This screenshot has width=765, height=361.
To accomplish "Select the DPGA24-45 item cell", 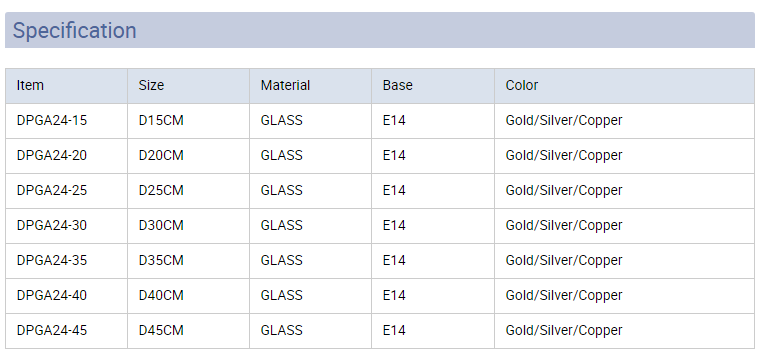I will tap(66, 331).
